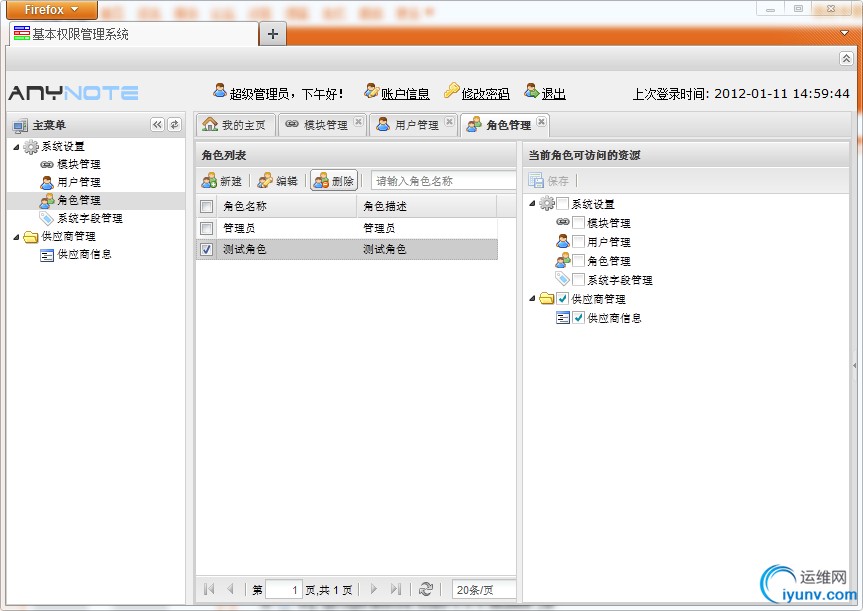The image size is (863, 611).
Task: Open the 20条/页 page size combo box
Action: tap(484, 590)
